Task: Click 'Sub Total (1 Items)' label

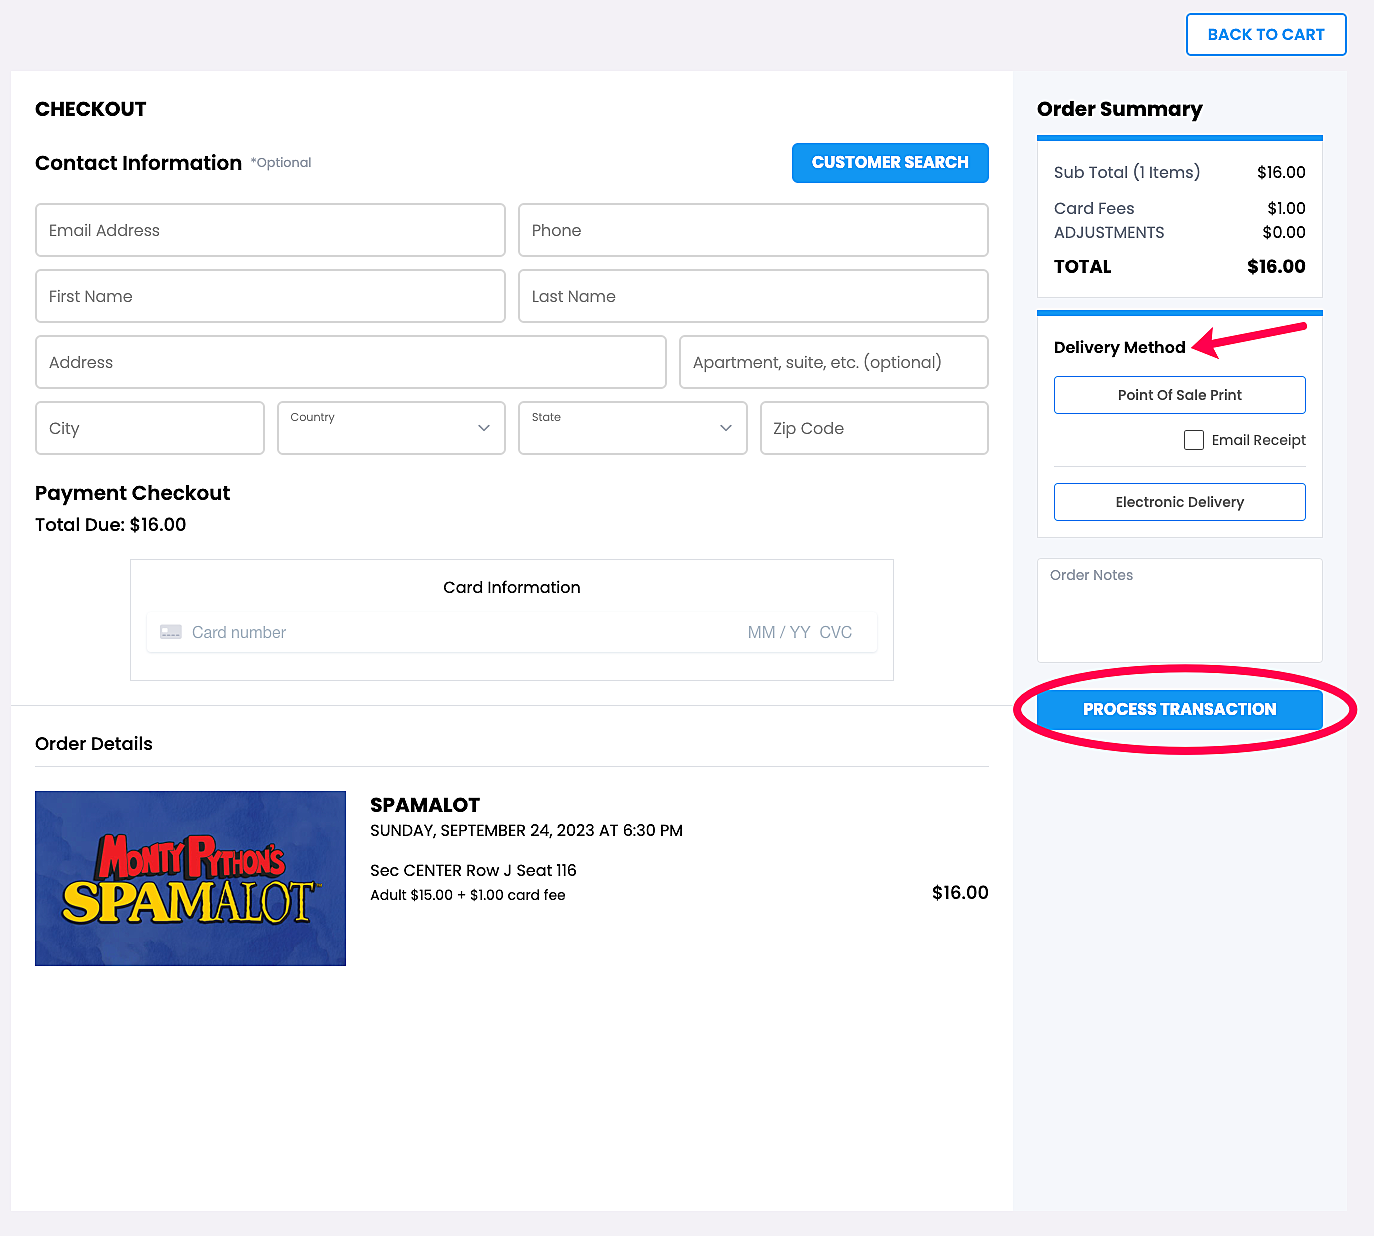Action: tap(1127, 172)
